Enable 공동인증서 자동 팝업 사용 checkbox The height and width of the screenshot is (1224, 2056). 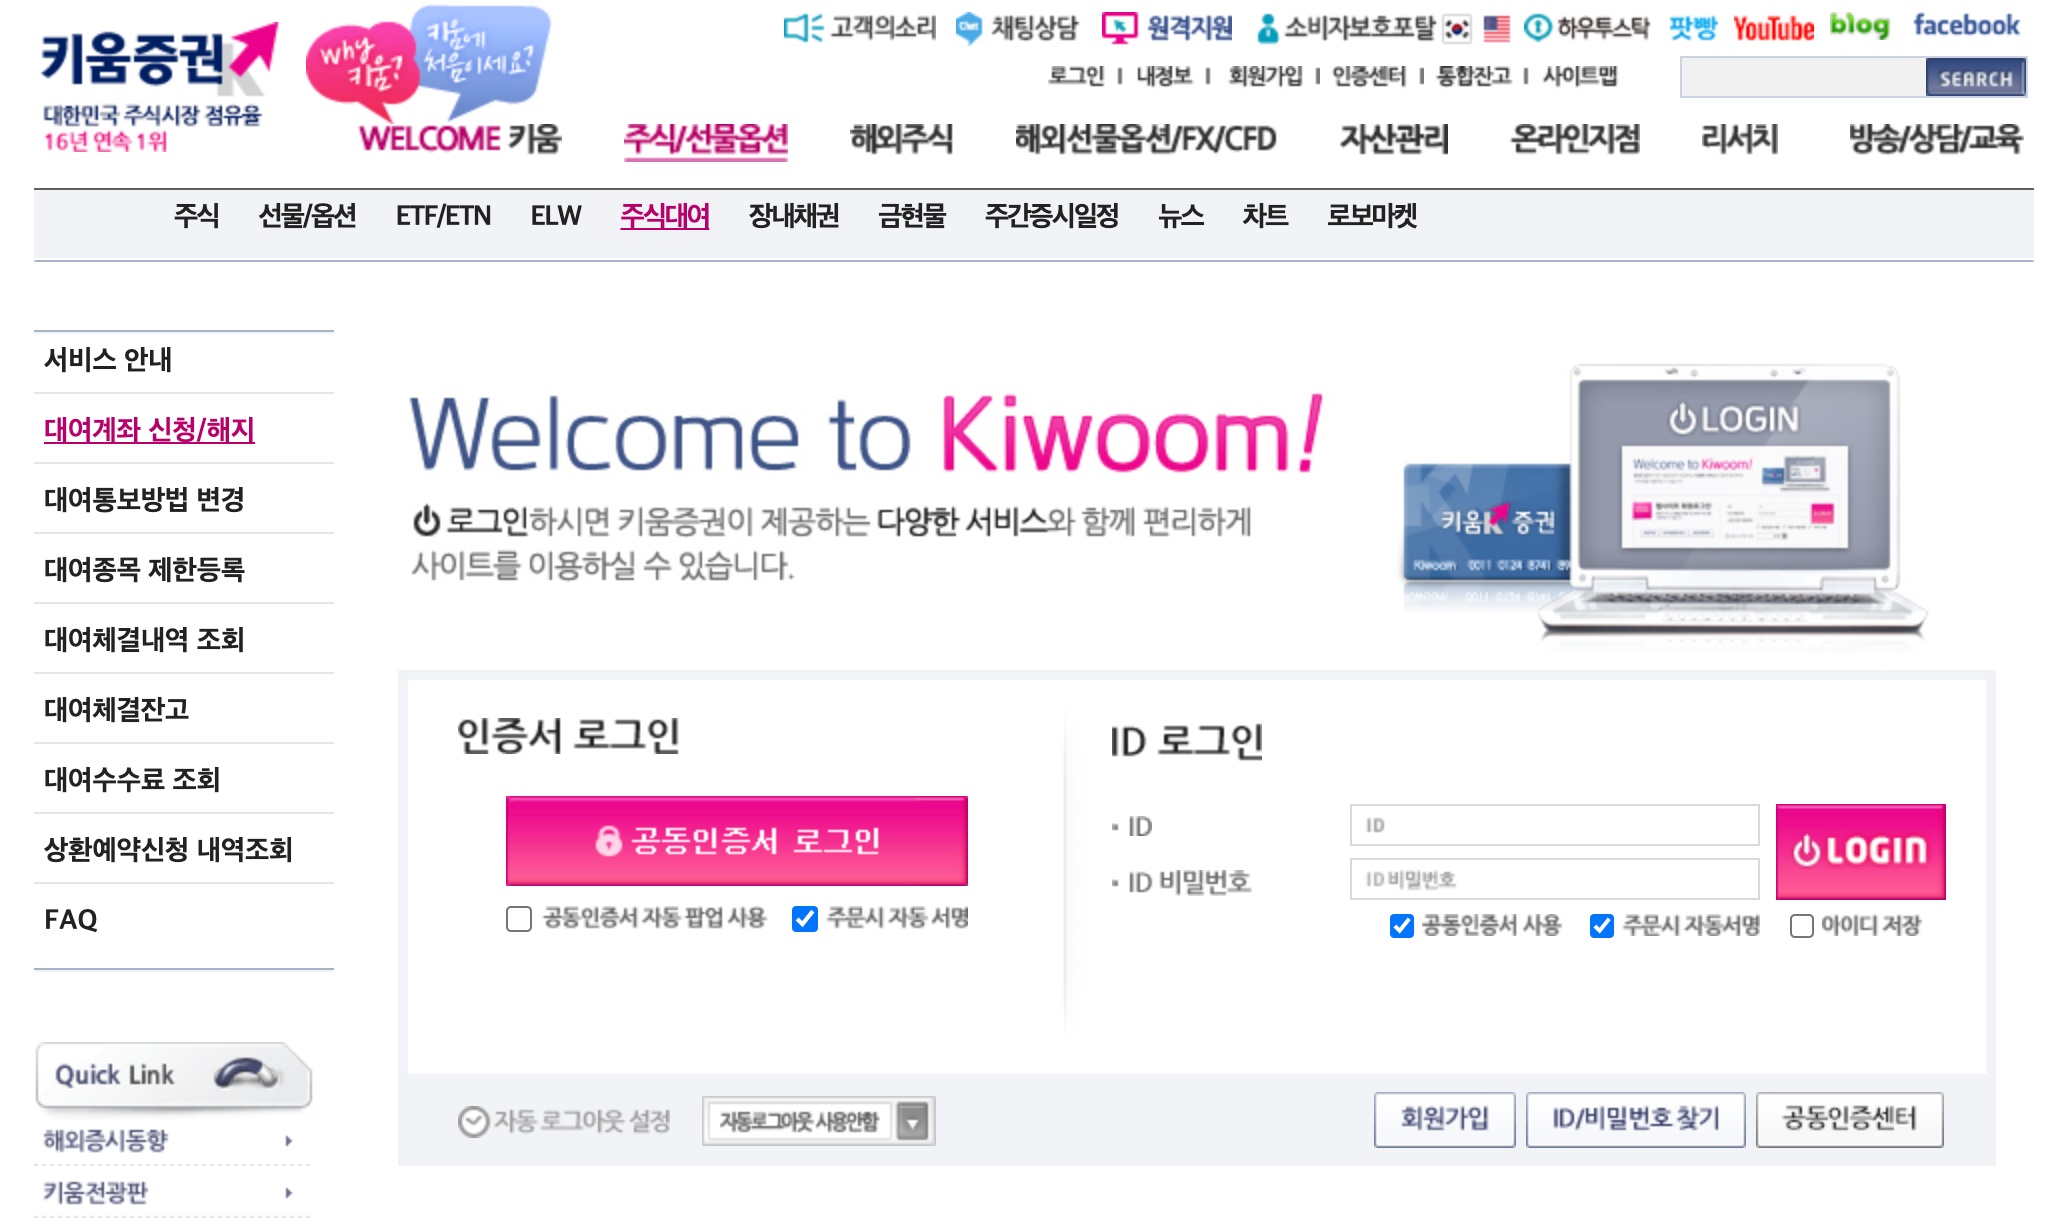click(x=519, y=918)
